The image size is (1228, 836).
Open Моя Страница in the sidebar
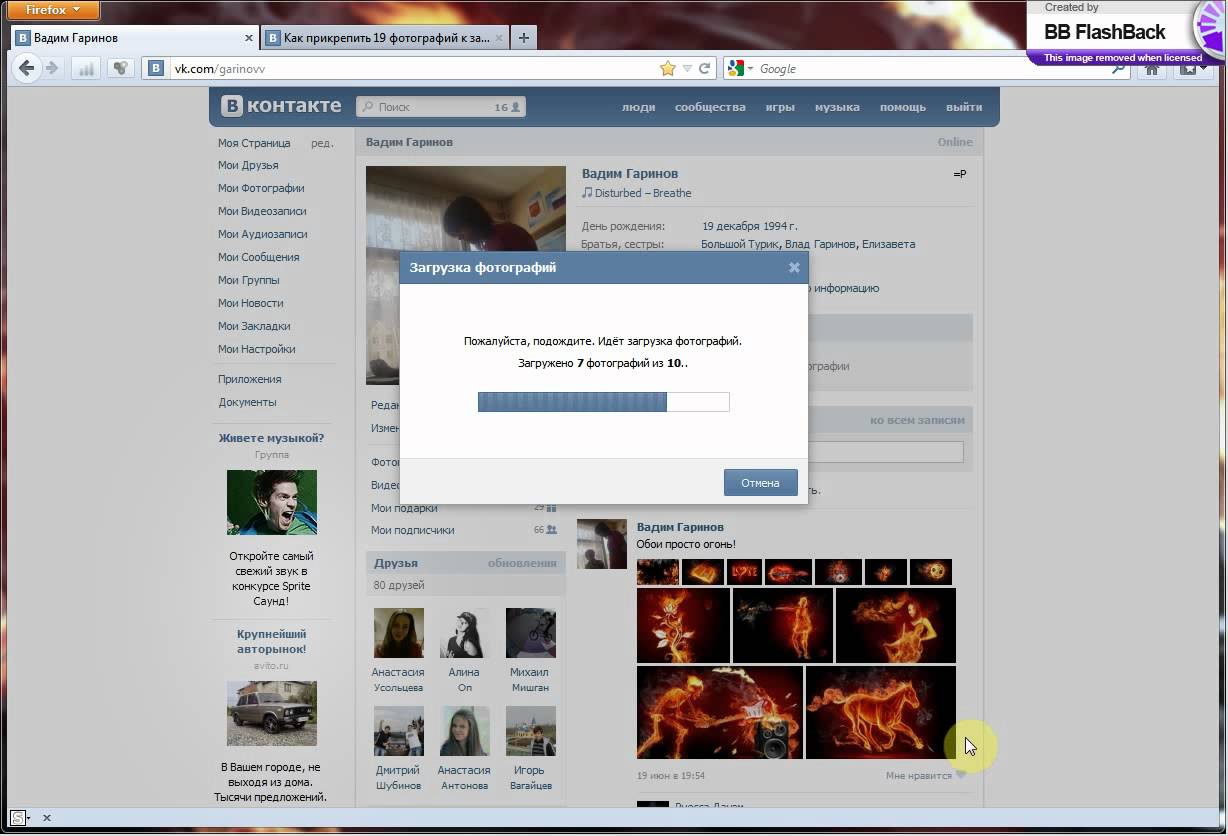254,143
